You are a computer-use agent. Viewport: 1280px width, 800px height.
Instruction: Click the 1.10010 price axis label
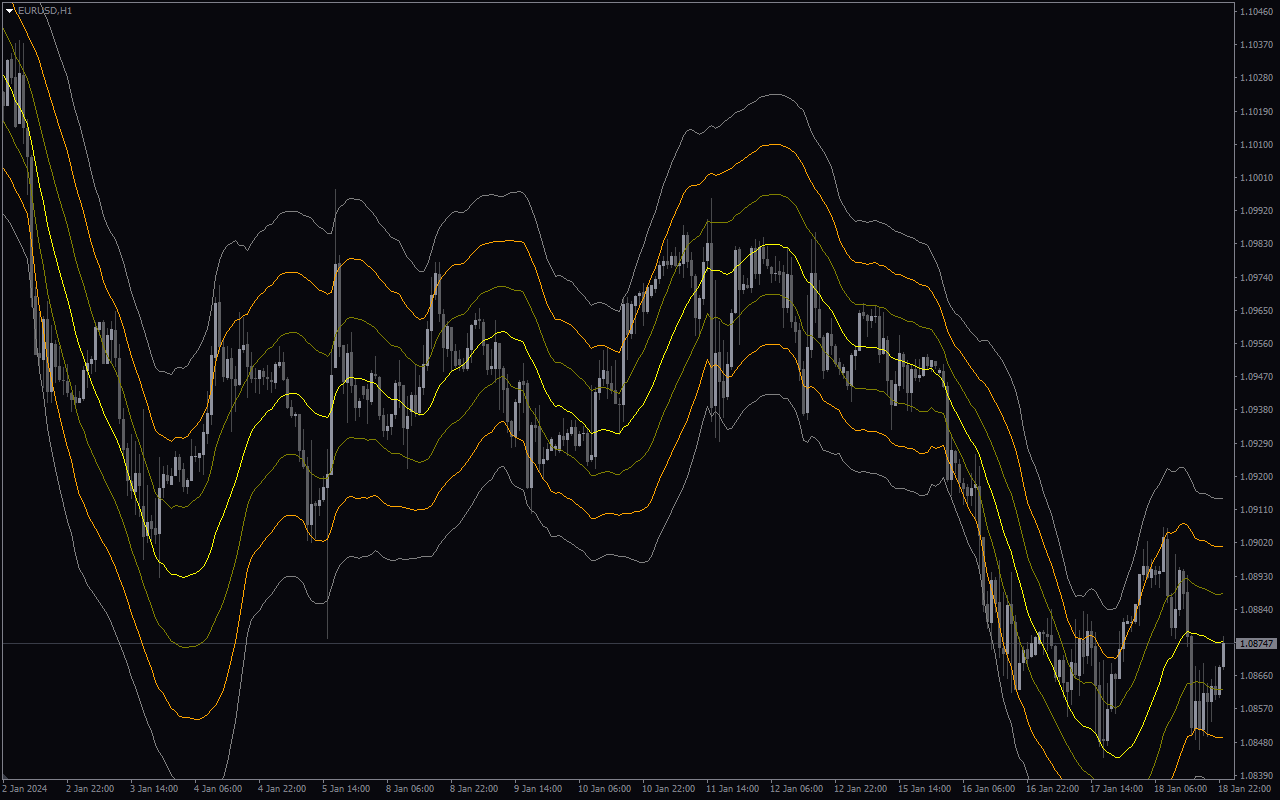[x=1256, y=178]
